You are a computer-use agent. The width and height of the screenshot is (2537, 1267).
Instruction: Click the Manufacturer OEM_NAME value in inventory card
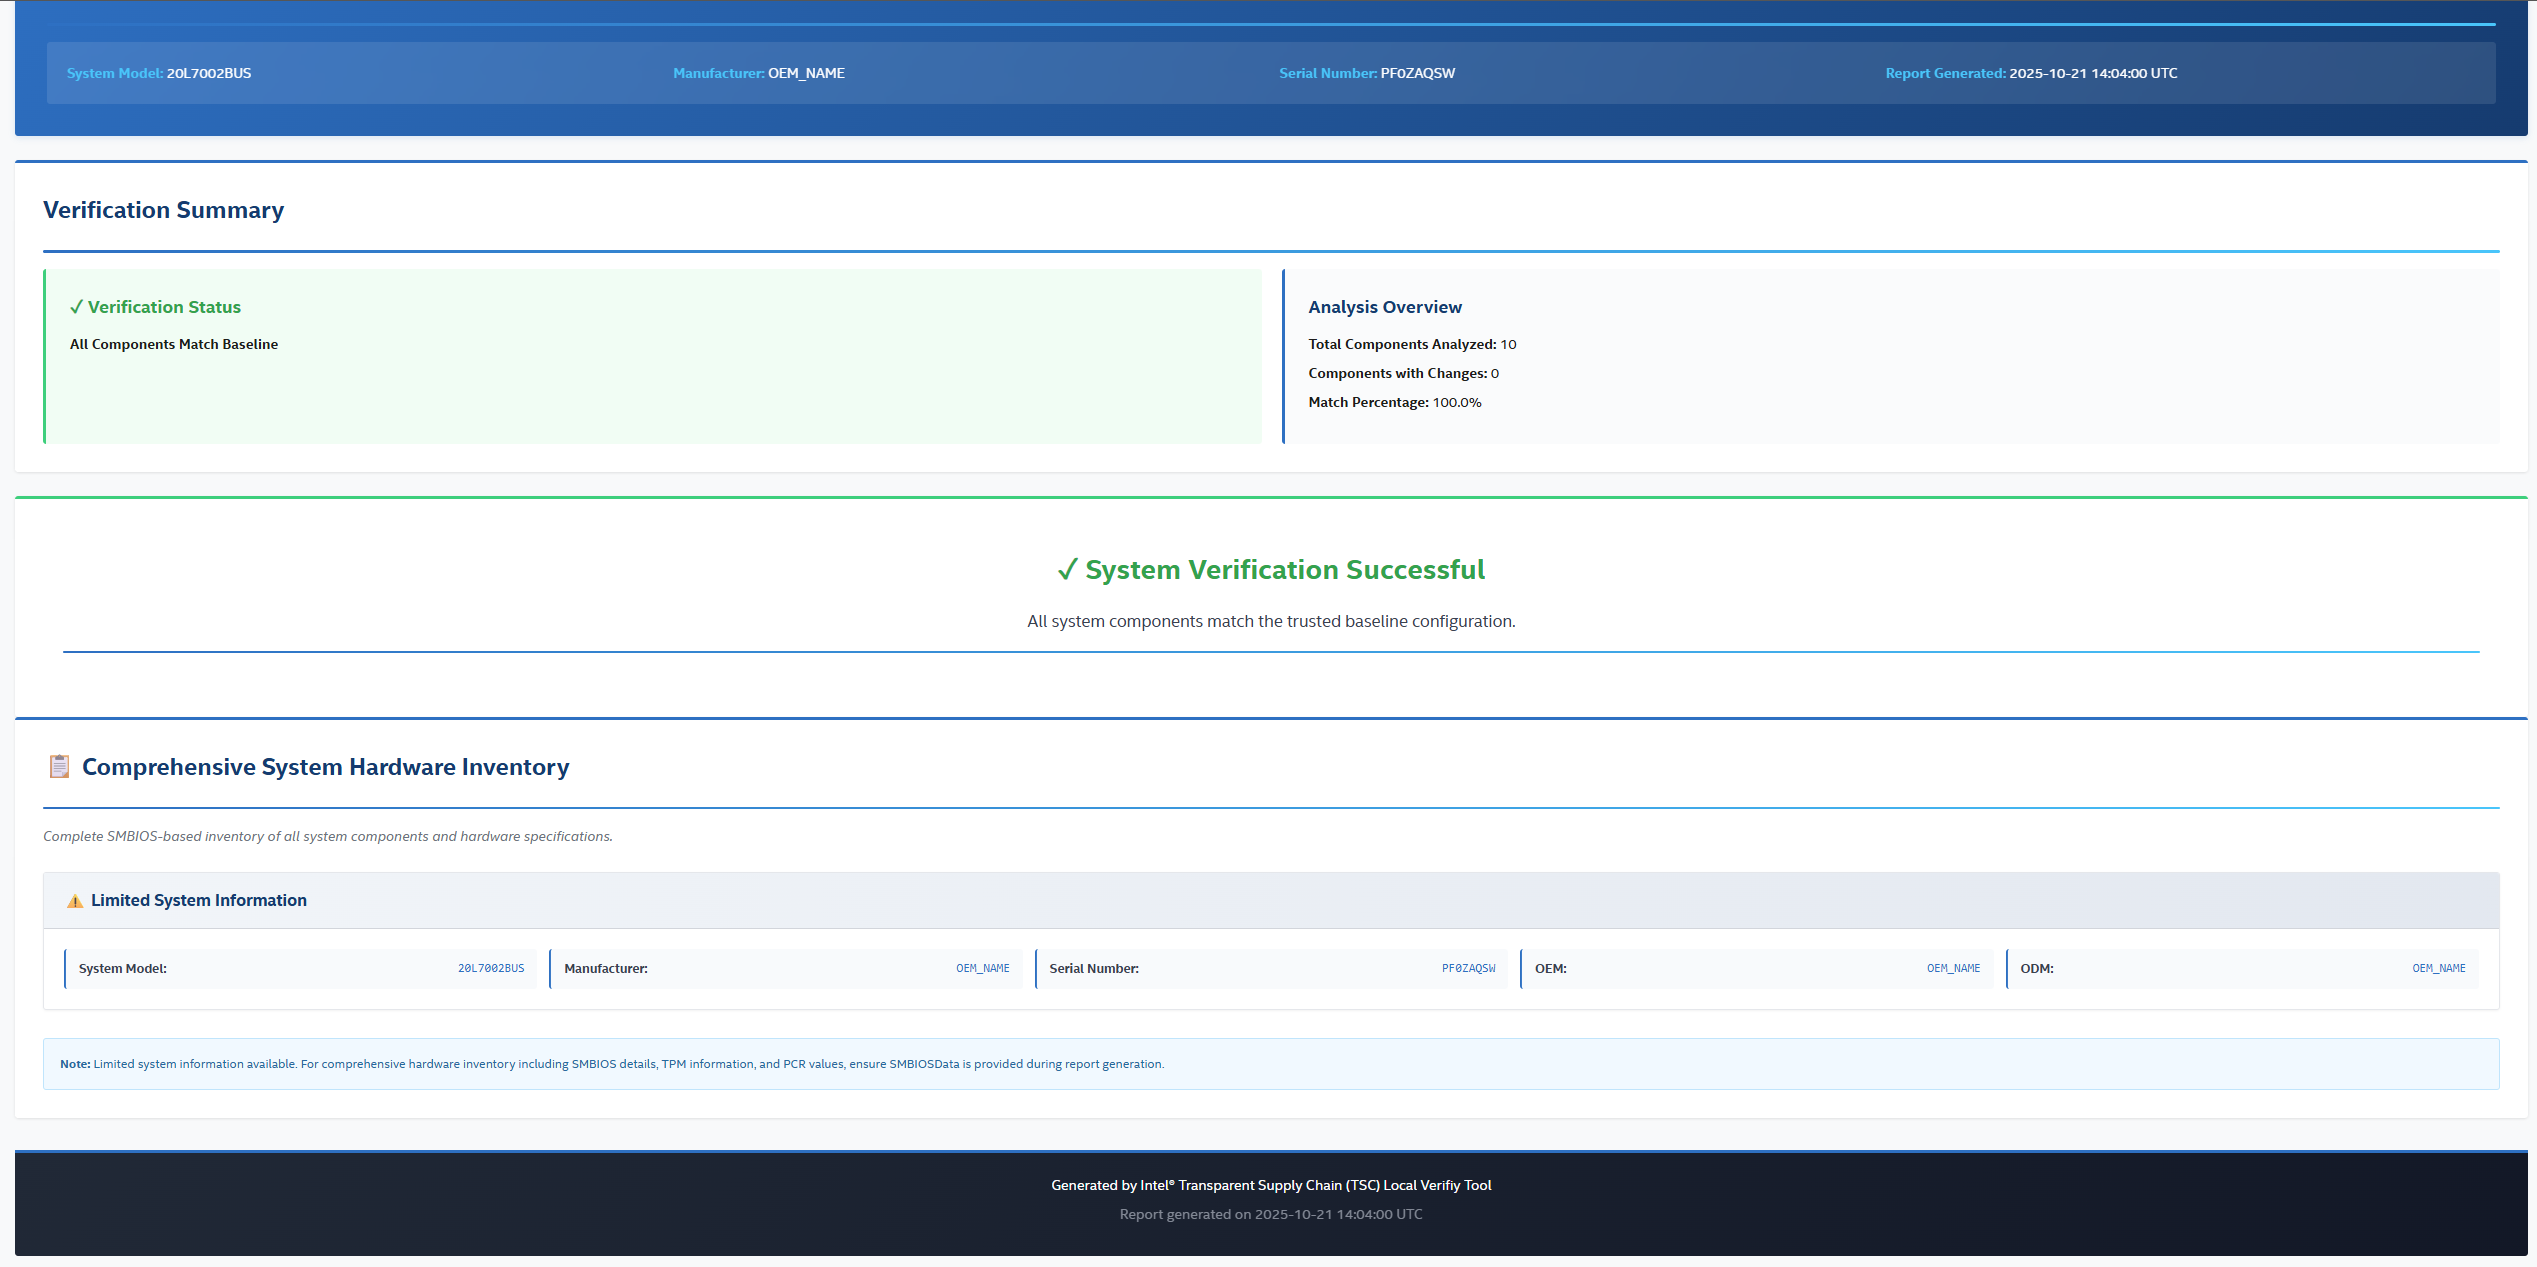pyautogui.click(x=982, y=969)
